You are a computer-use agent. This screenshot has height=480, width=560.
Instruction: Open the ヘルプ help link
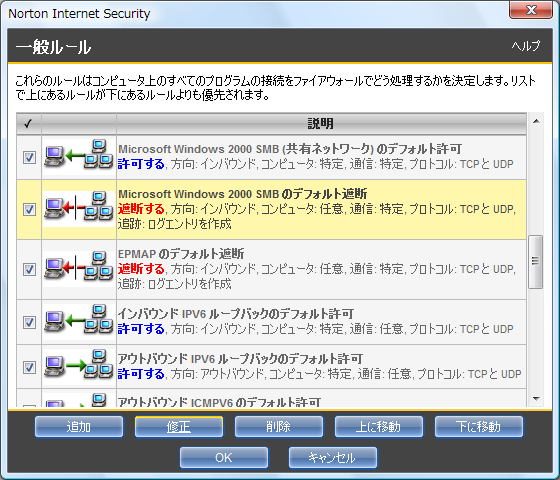coord(526,46)
